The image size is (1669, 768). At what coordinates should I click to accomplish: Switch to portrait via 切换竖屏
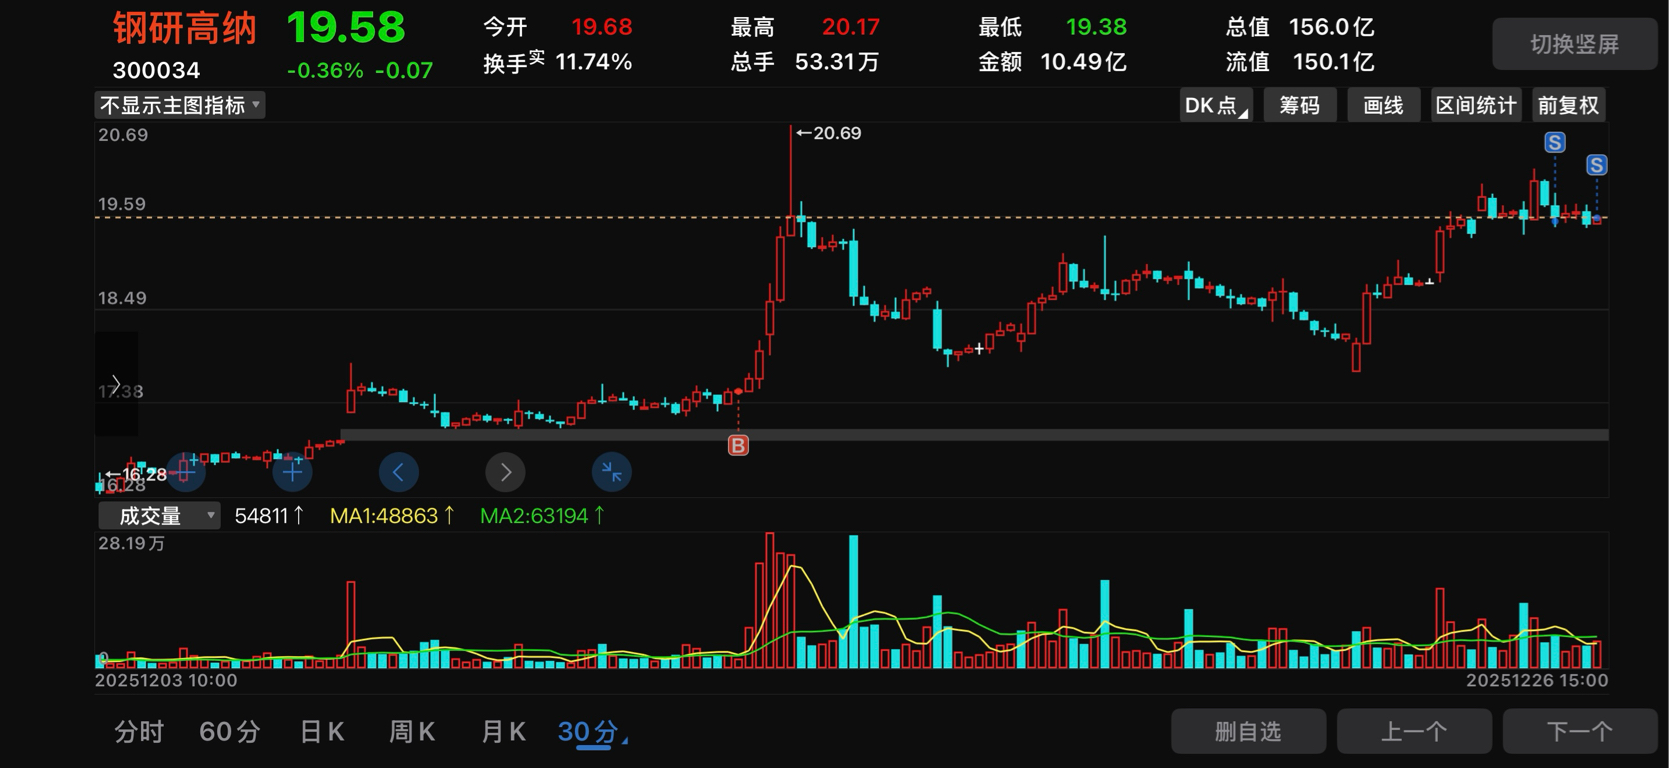(x=1574, y=44)
